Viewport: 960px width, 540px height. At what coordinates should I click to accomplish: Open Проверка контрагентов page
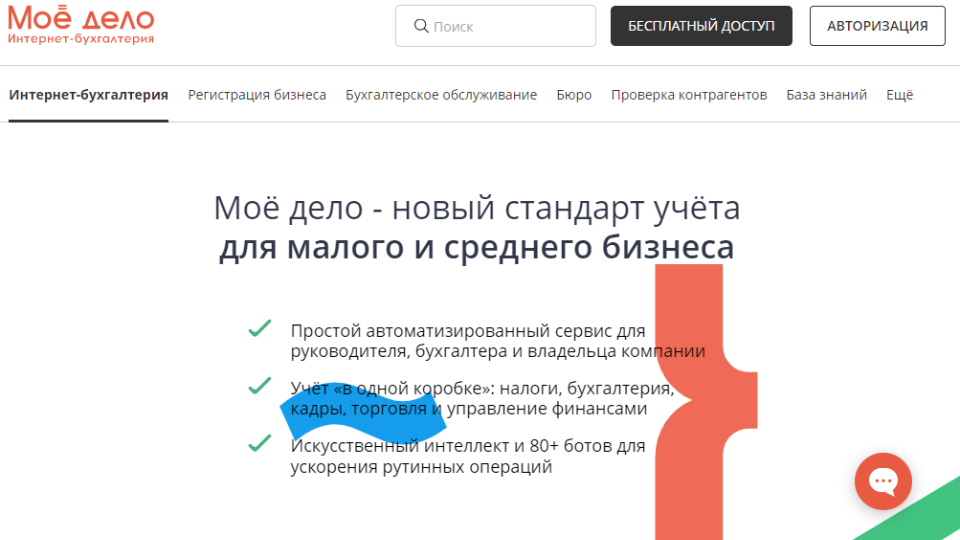[689, 95]
